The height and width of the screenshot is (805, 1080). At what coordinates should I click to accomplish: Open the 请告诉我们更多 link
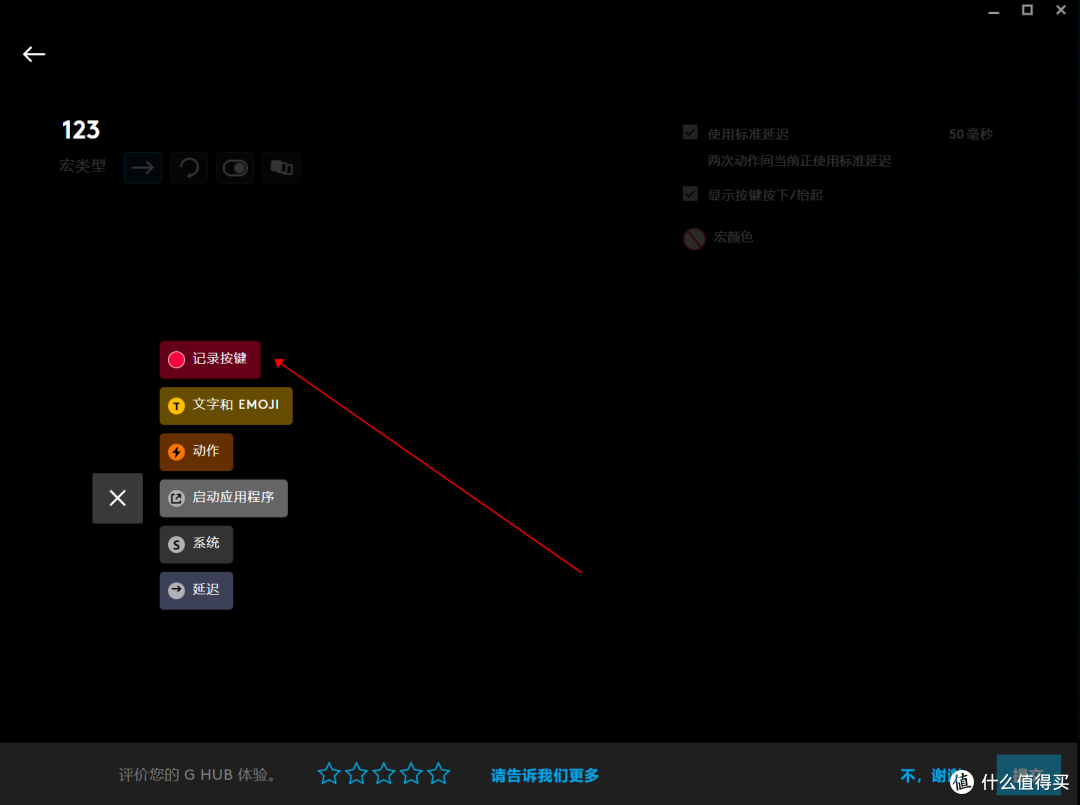pos(545,775)
